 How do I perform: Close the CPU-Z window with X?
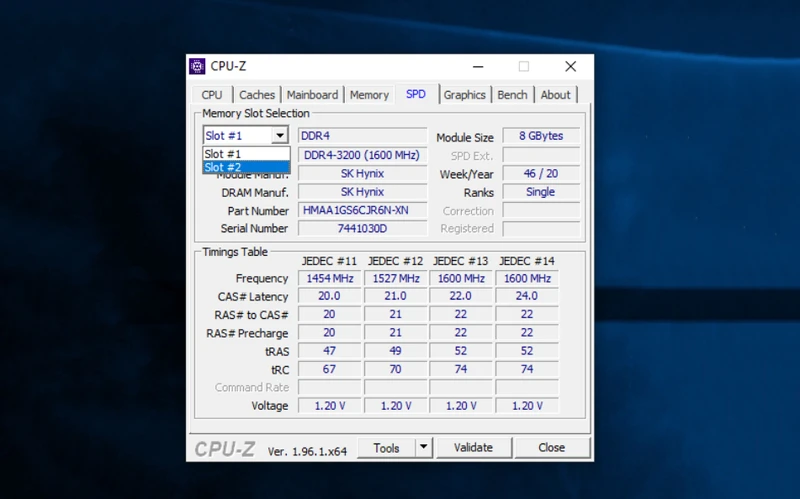(570, 66)
